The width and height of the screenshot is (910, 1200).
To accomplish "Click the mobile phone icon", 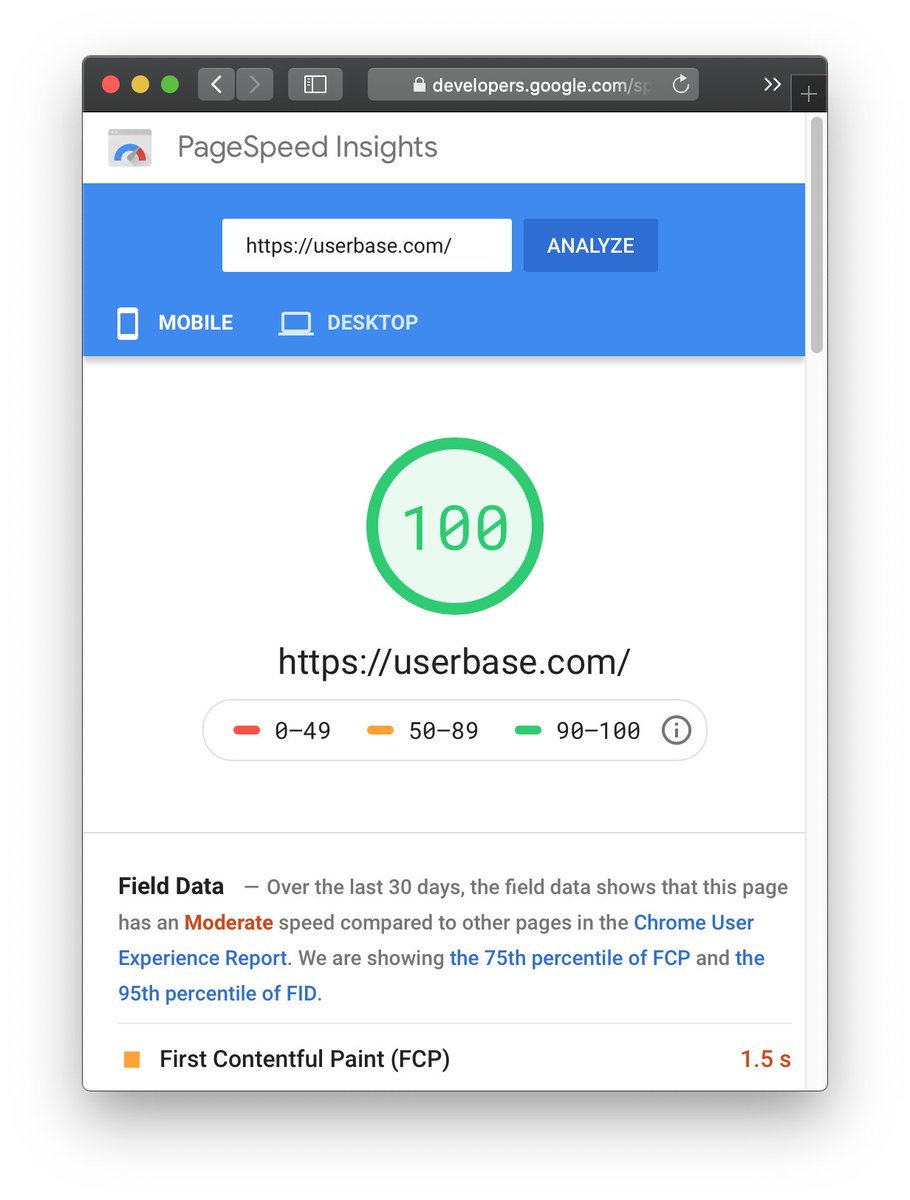I will 127,323.
